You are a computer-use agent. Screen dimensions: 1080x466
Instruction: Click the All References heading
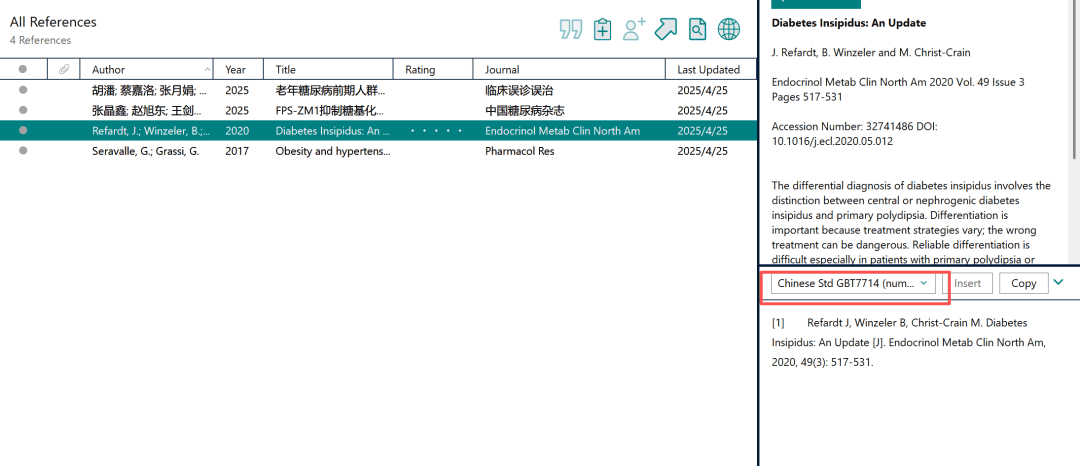coord(53,22)
